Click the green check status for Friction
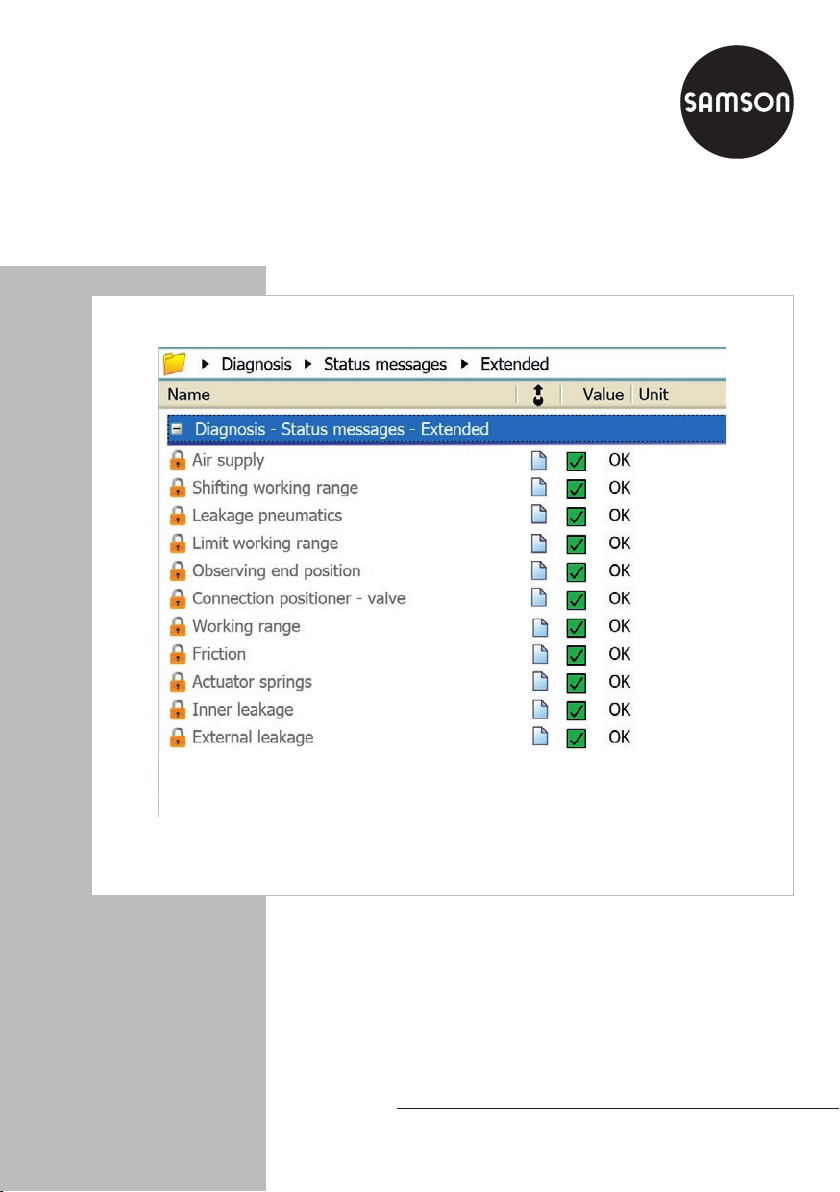Viewport: 840px width, 1192px height. point(576,655)
